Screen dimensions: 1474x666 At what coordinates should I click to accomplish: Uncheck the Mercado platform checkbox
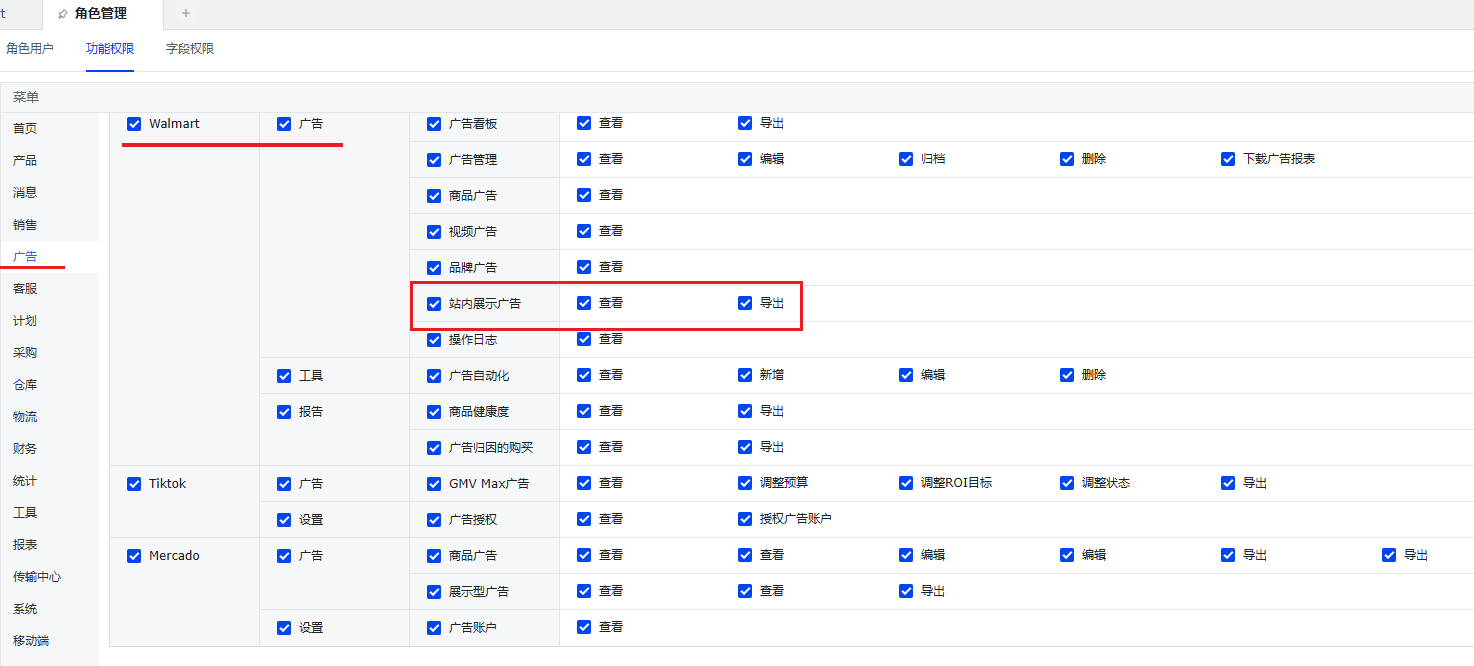pos(134,556)
